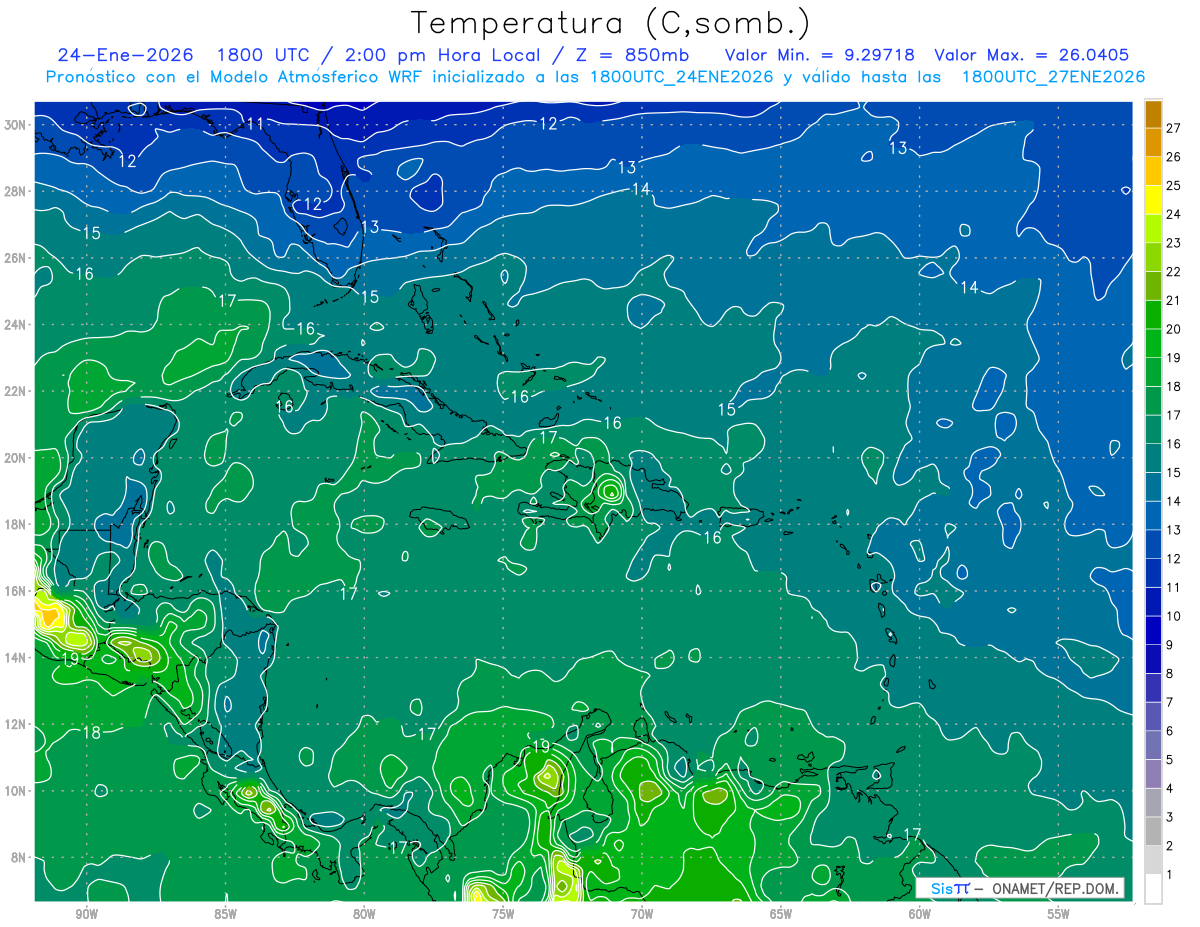Click color scale label "27"
Viewport: 1200px width, 927px height.
[x=1174, y=128]
